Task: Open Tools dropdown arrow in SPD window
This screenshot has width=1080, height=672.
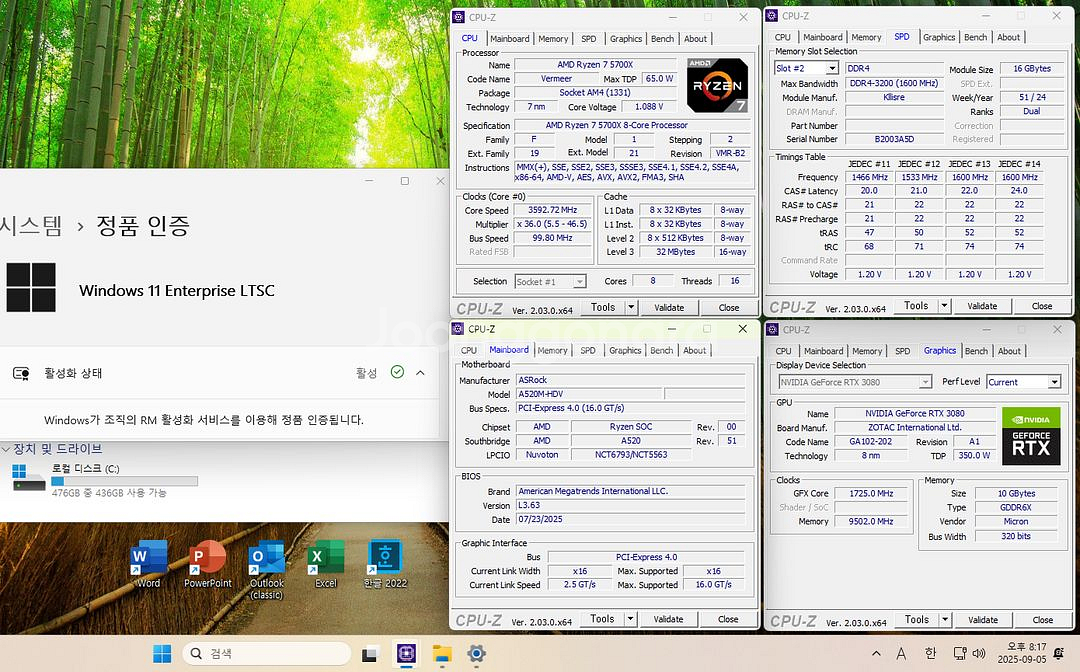Action: [944, 306]
